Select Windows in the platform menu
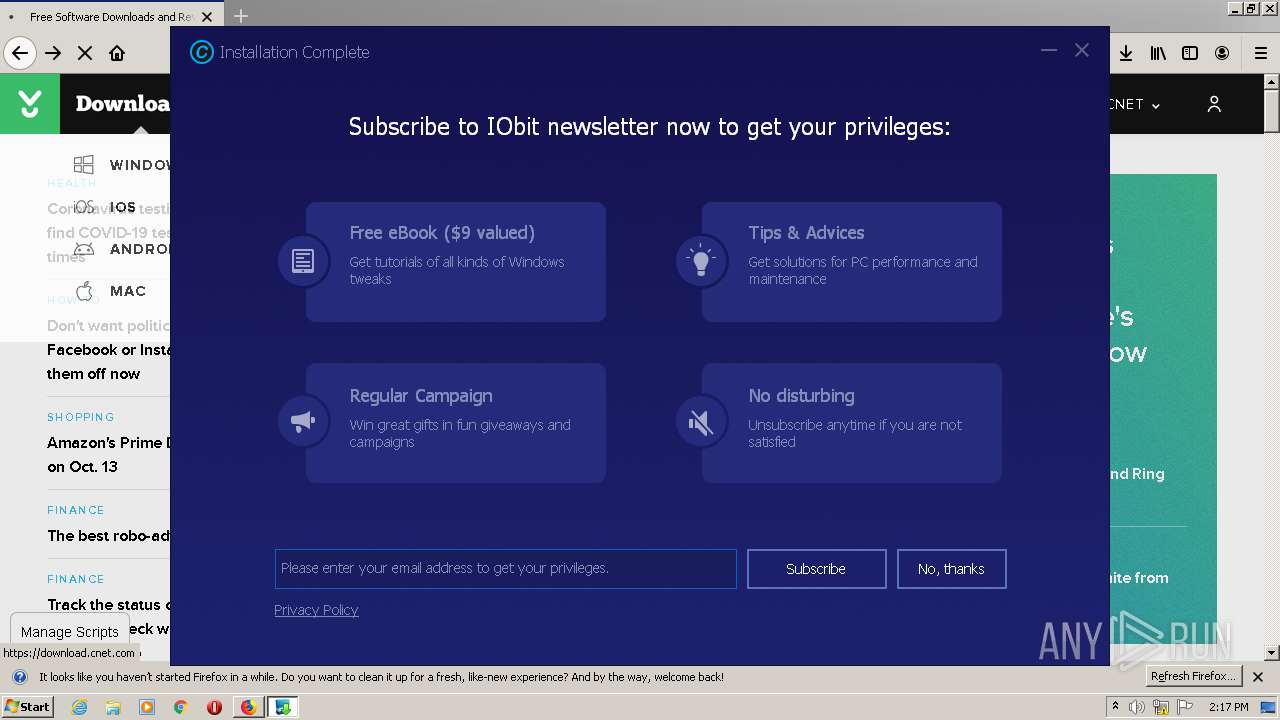Image resolution: width=1280 pixels, height=720 pixels. point(122,165)
